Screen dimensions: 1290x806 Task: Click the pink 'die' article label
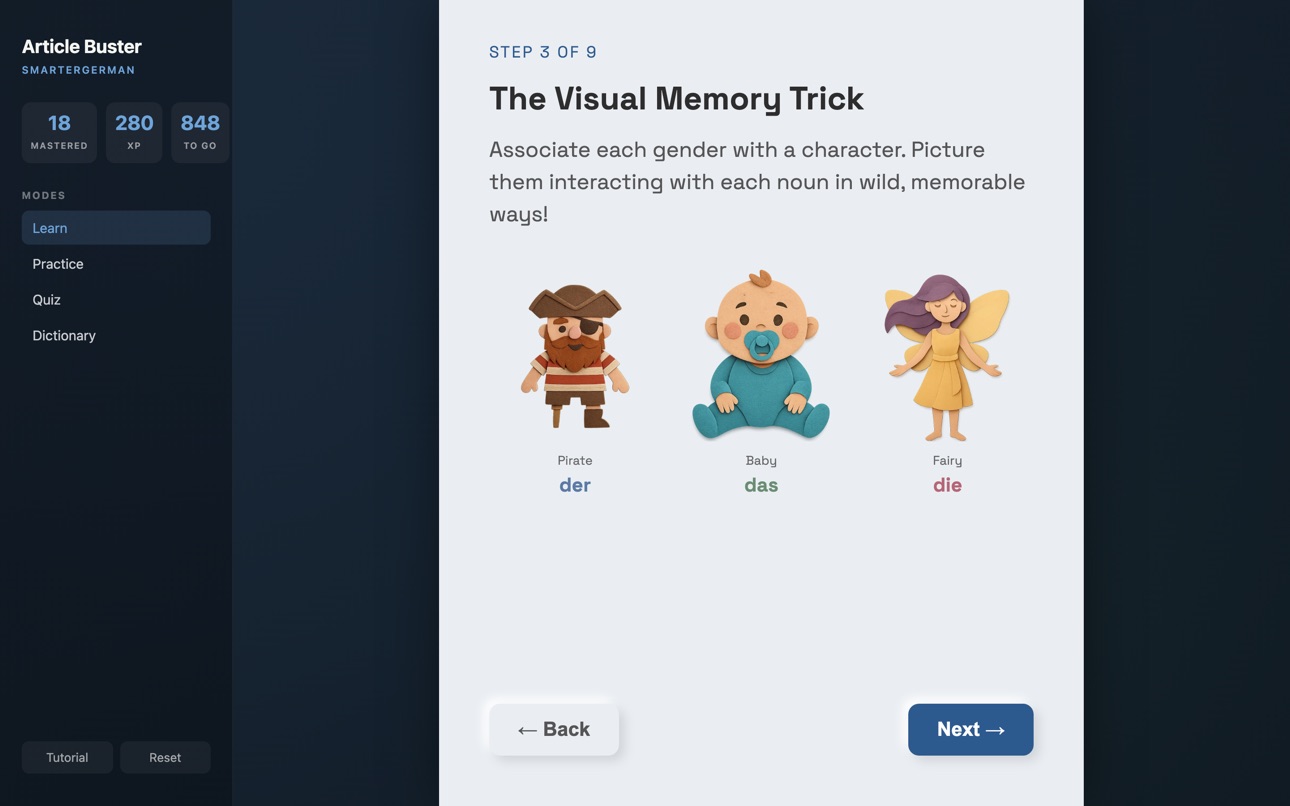click(947, 485)
